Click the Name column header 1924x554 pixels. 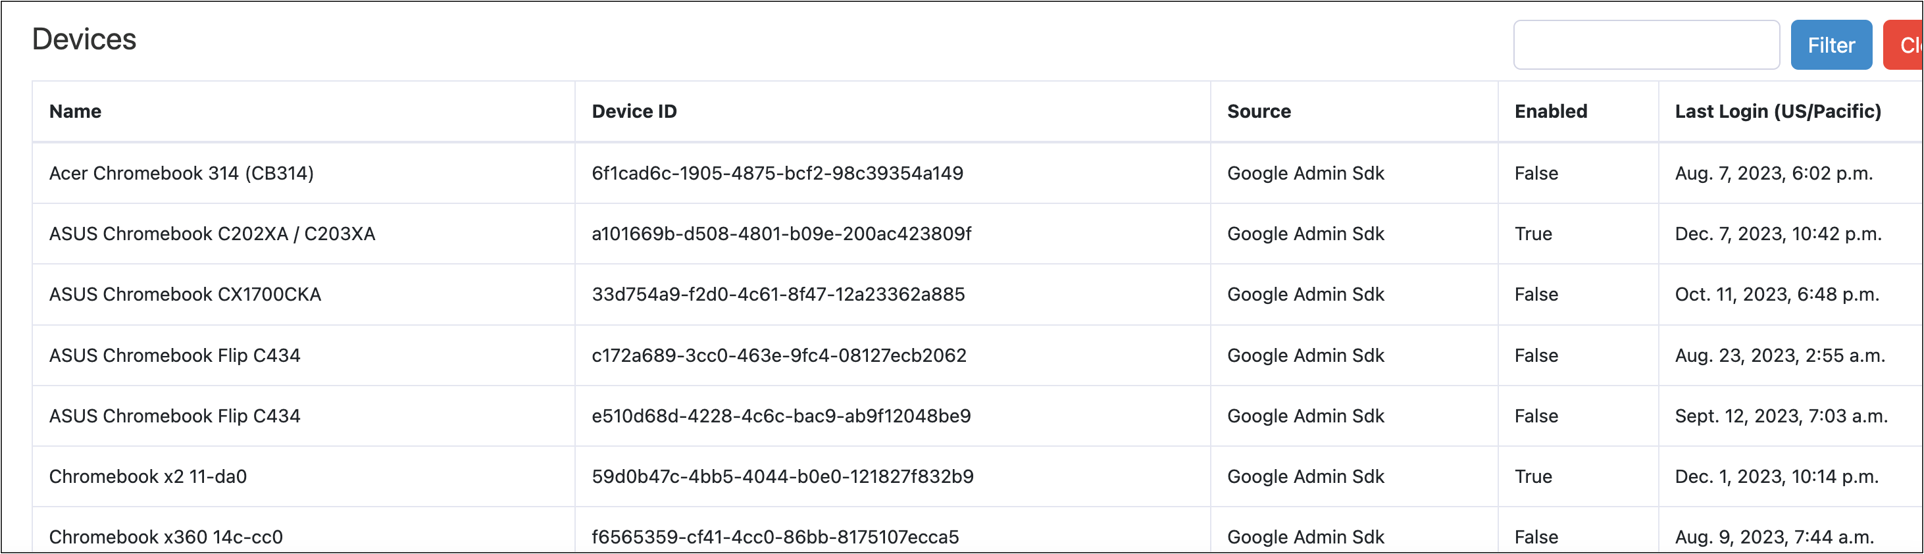pos(75,111)
